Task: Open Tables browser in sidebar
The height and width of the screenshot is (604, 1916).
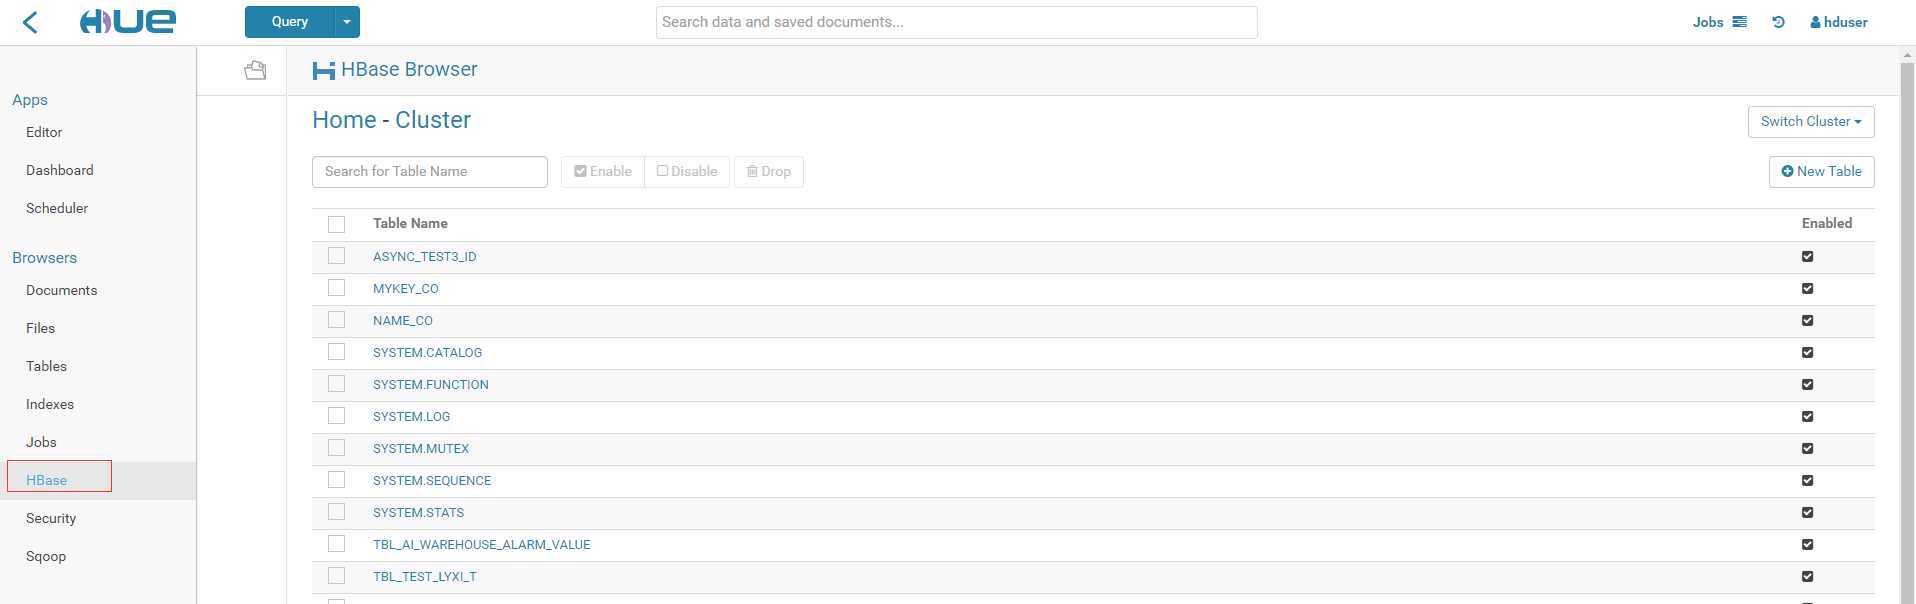Action: point(46,366)
